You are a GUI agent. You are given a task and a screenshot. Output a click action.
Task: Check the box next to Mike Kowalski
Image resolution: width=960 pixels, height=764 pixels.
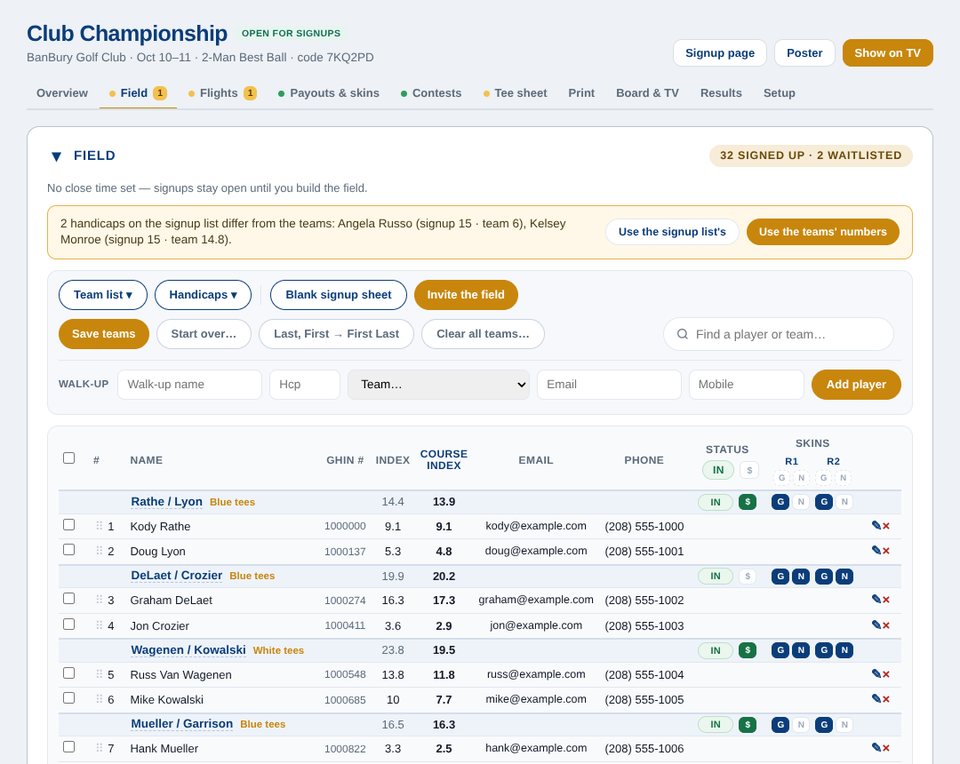(x=69, y=698)
